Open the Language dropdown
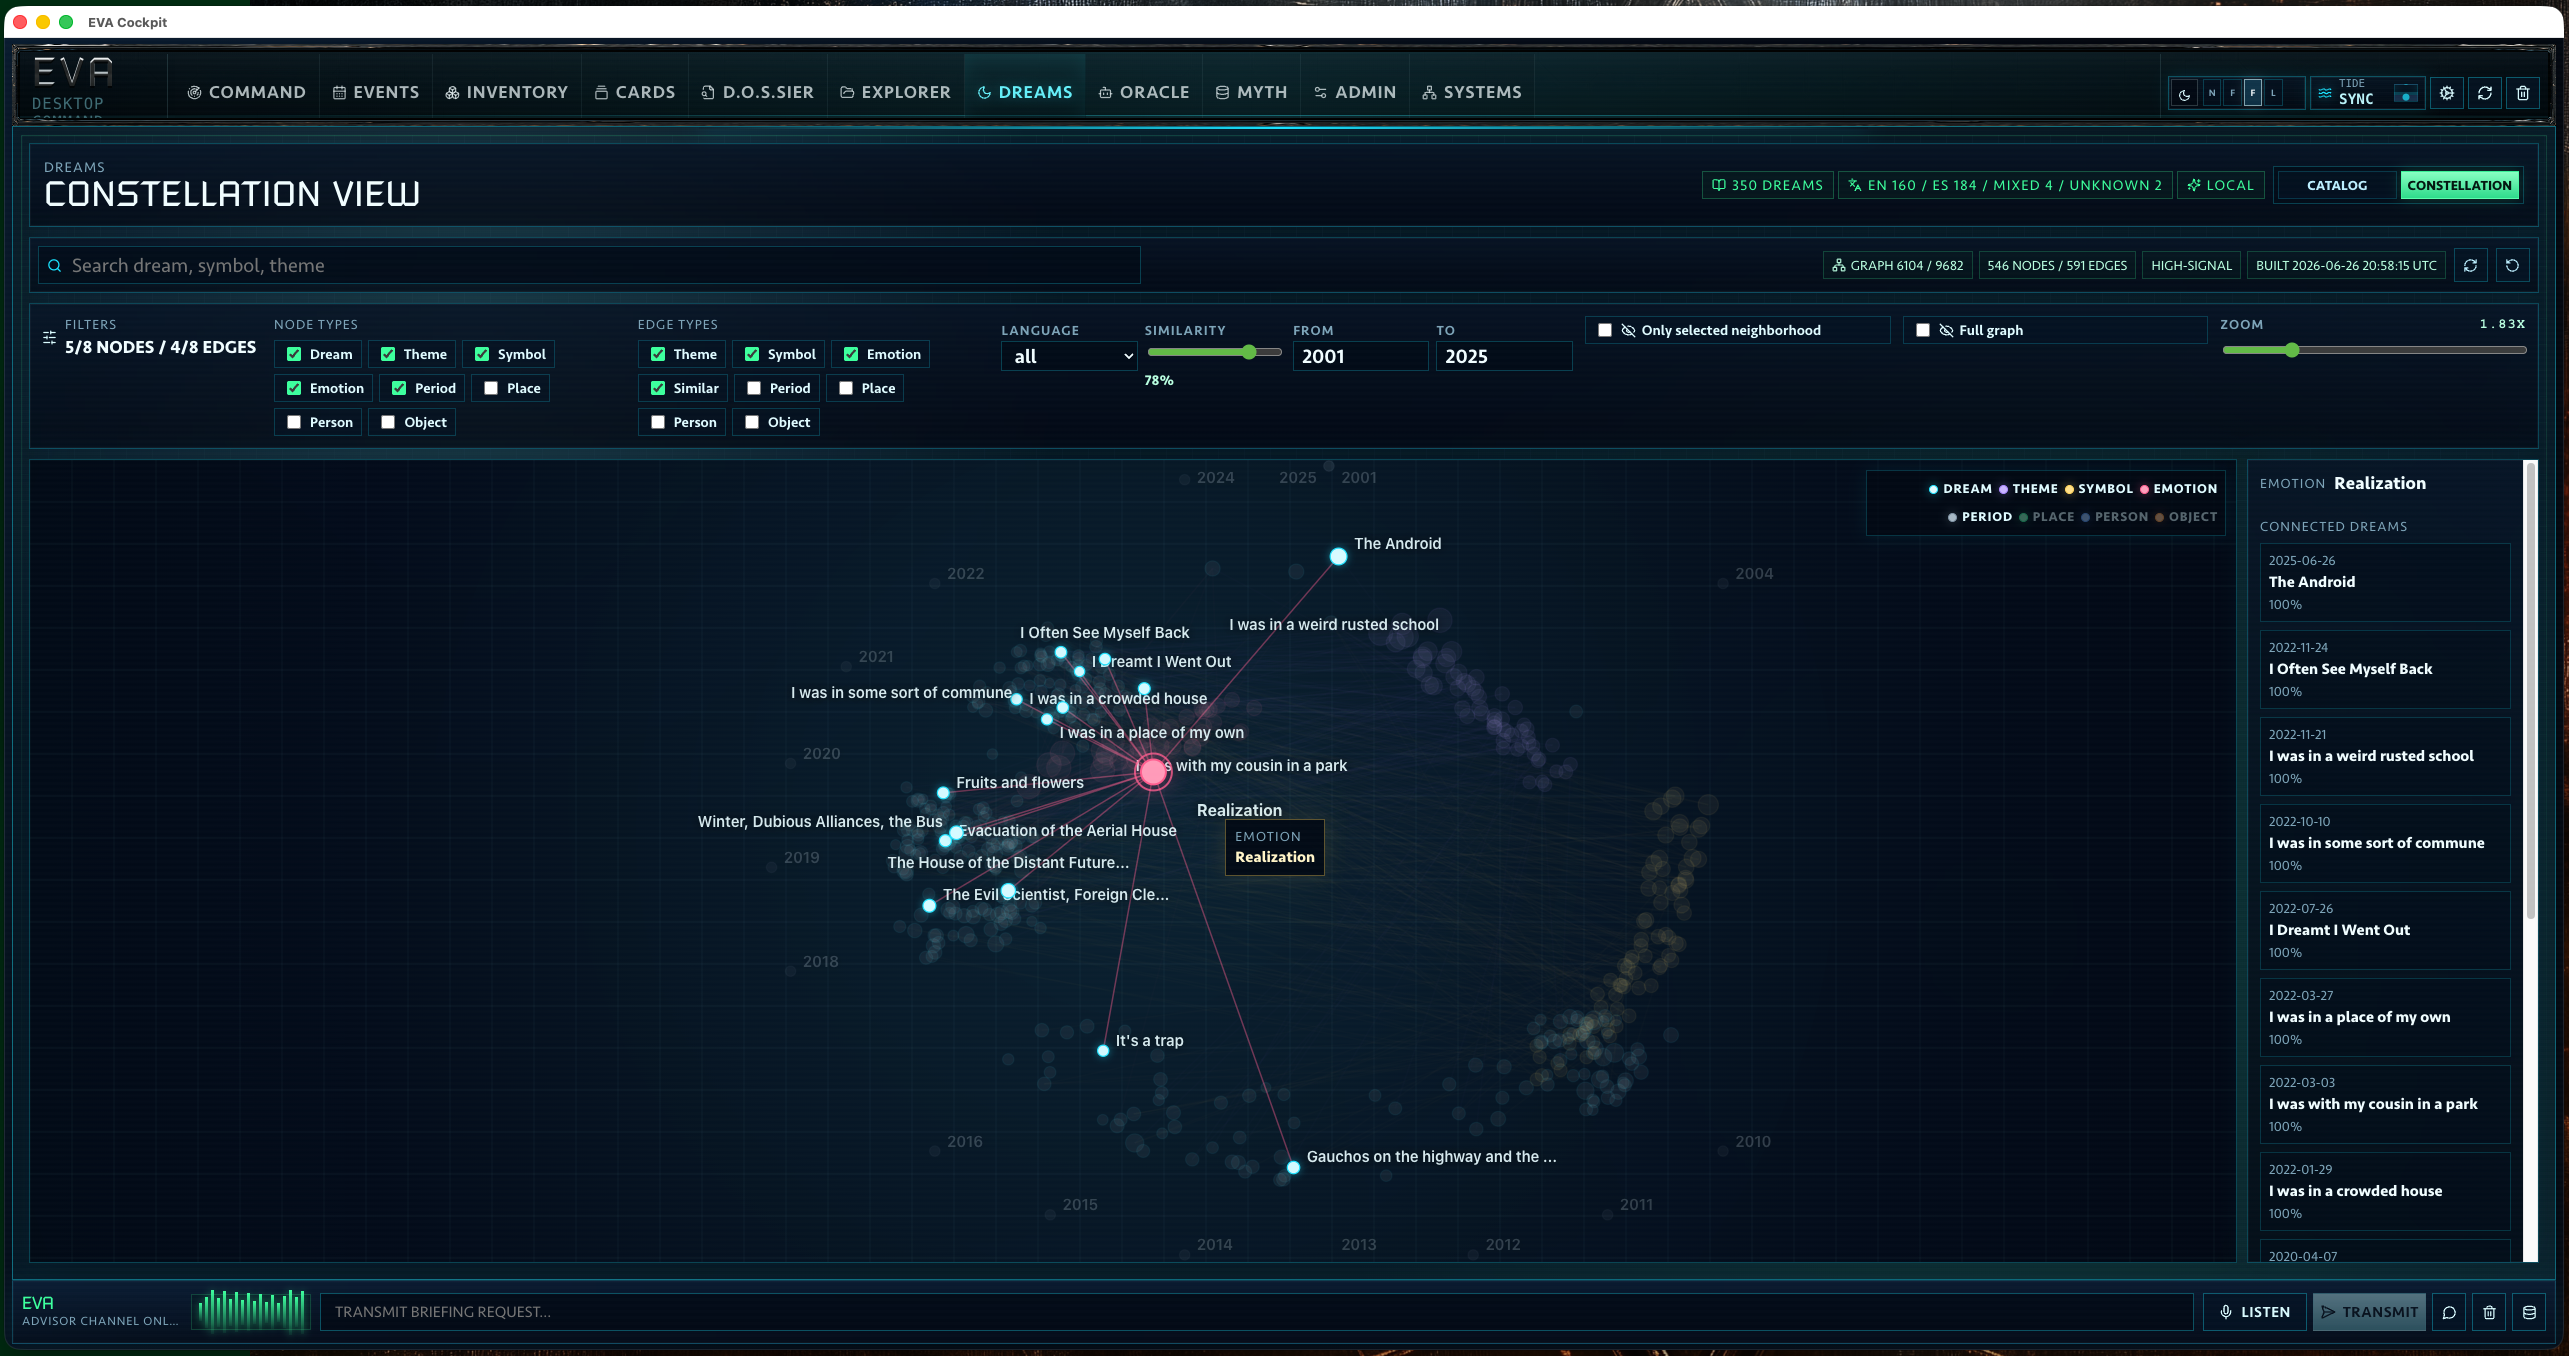 tap(1069, 356)
